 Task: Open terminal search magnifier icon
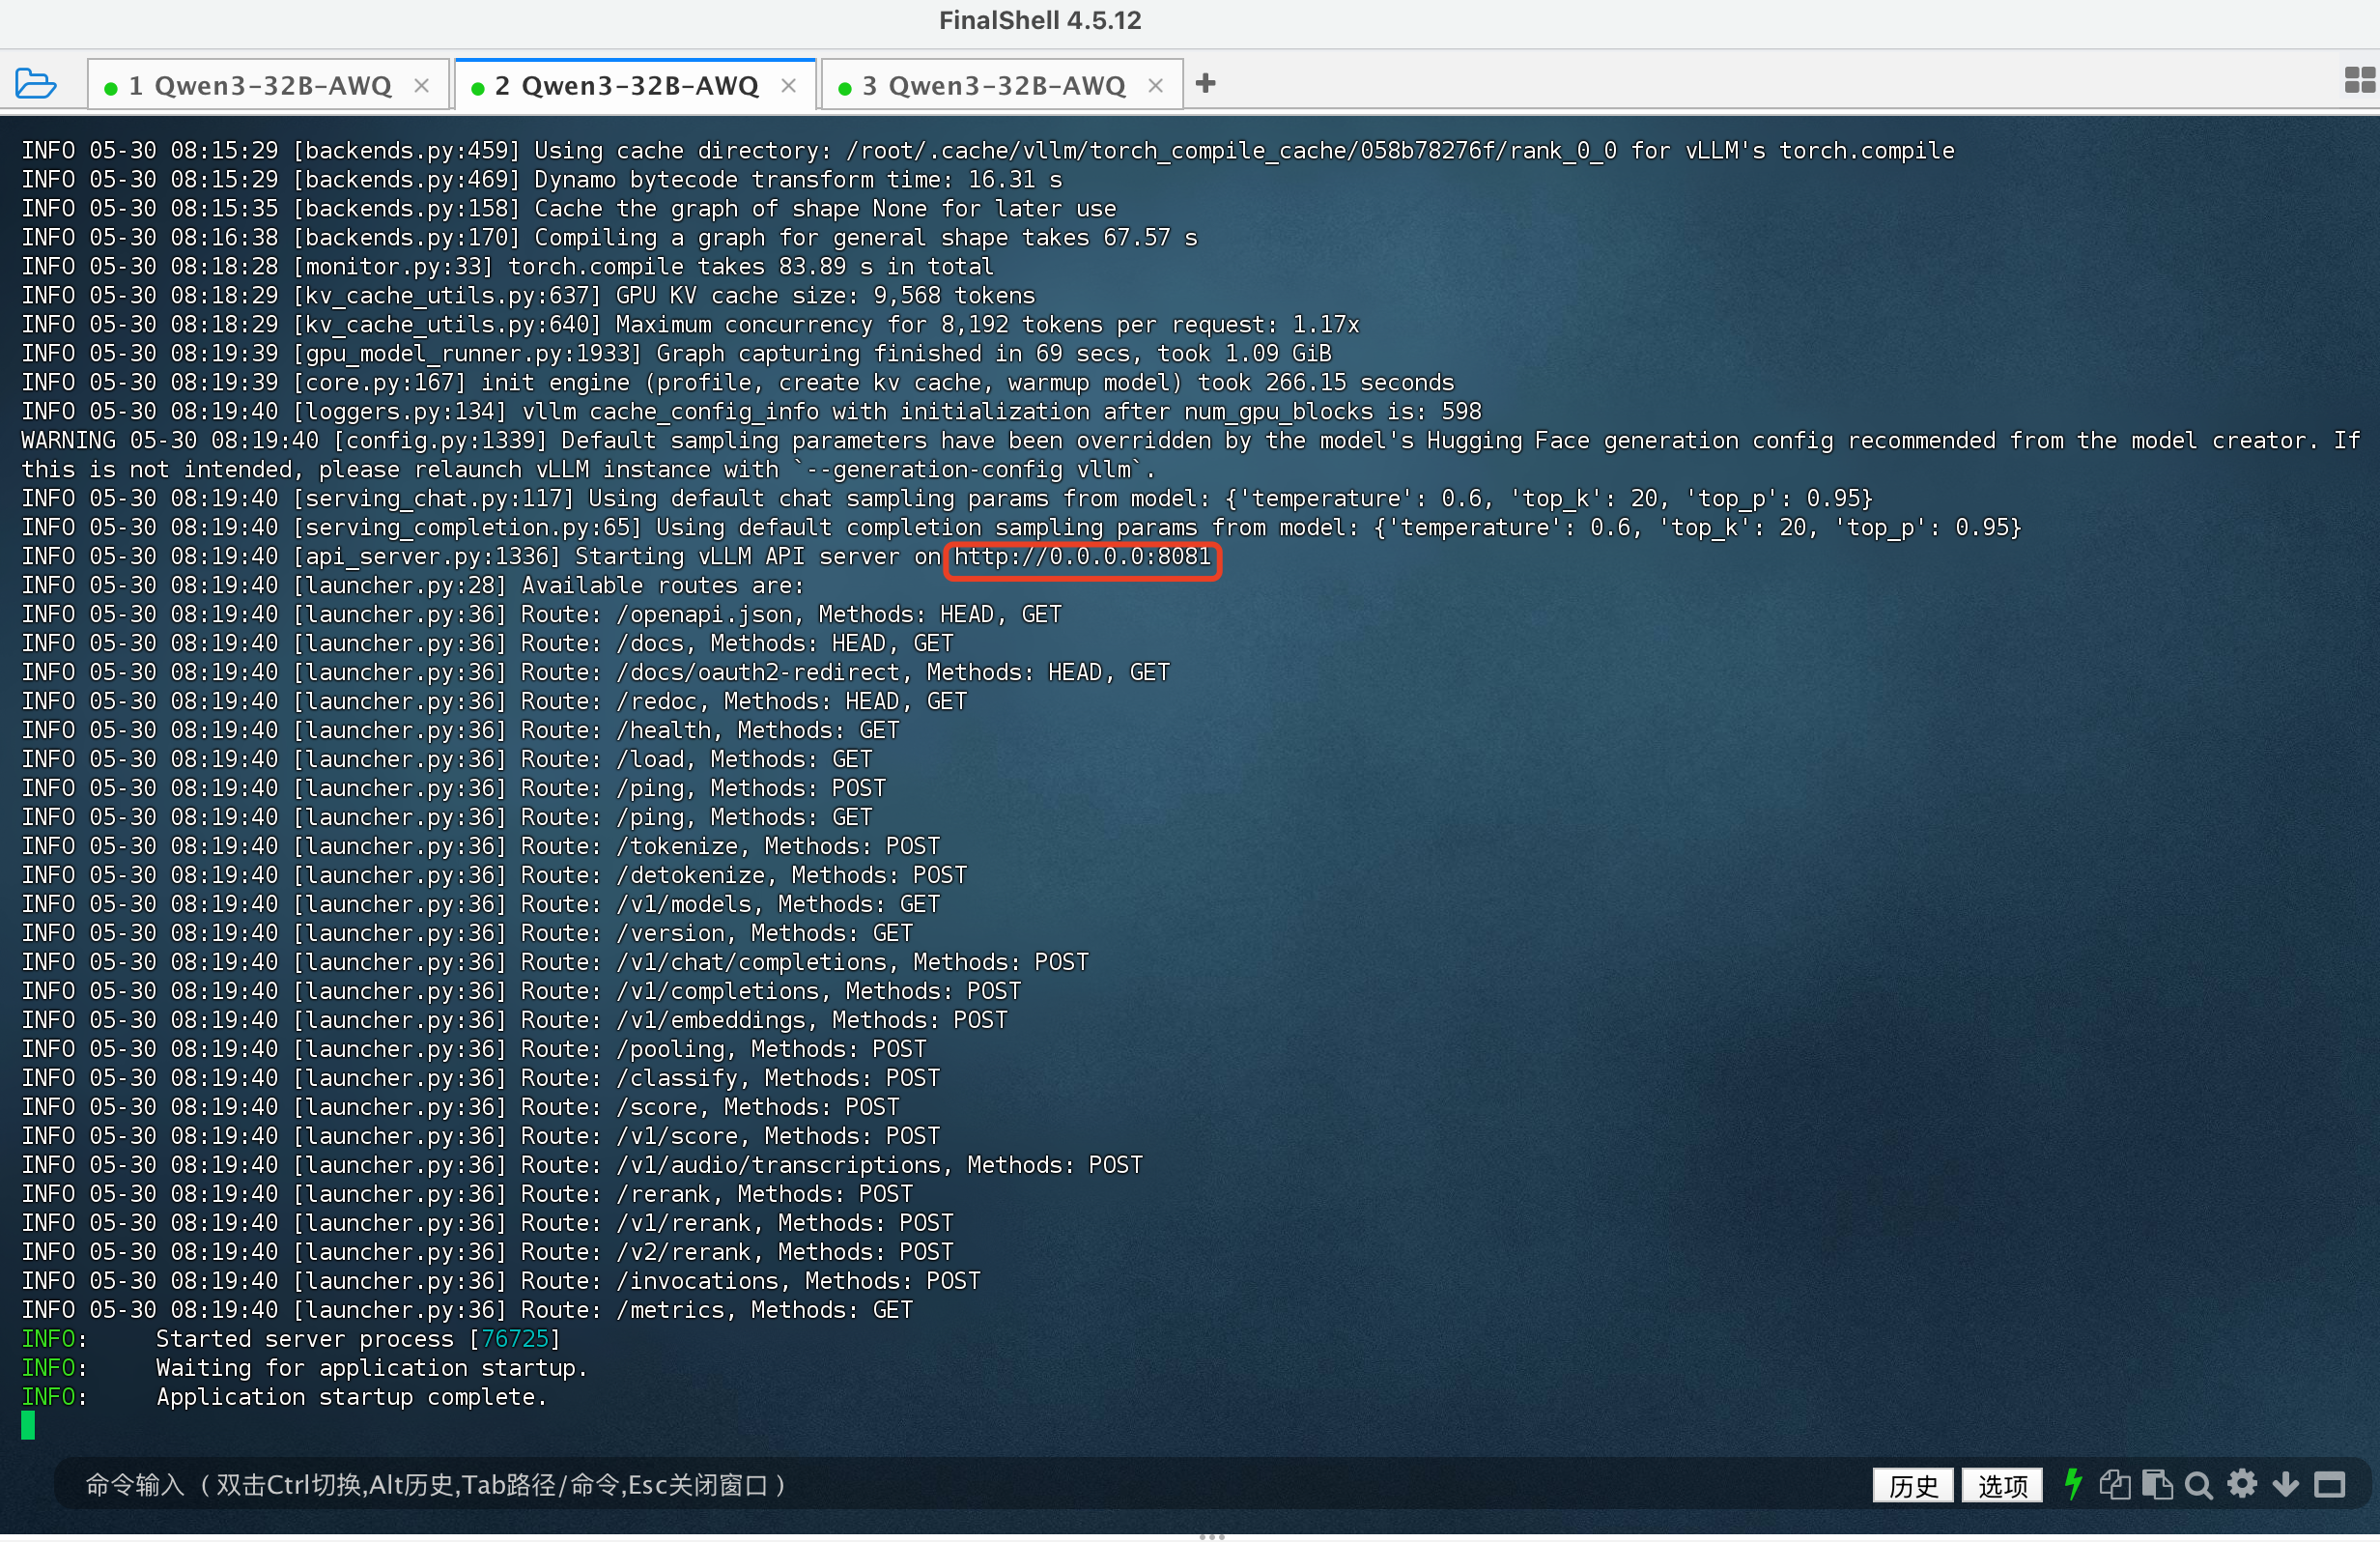point(2198,1484)
